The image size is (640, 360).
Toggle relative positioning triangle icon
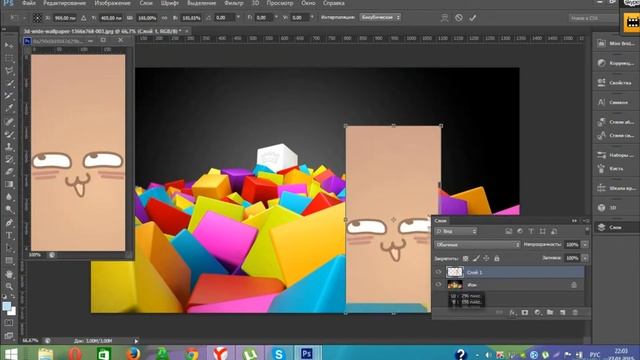point(83,18)
